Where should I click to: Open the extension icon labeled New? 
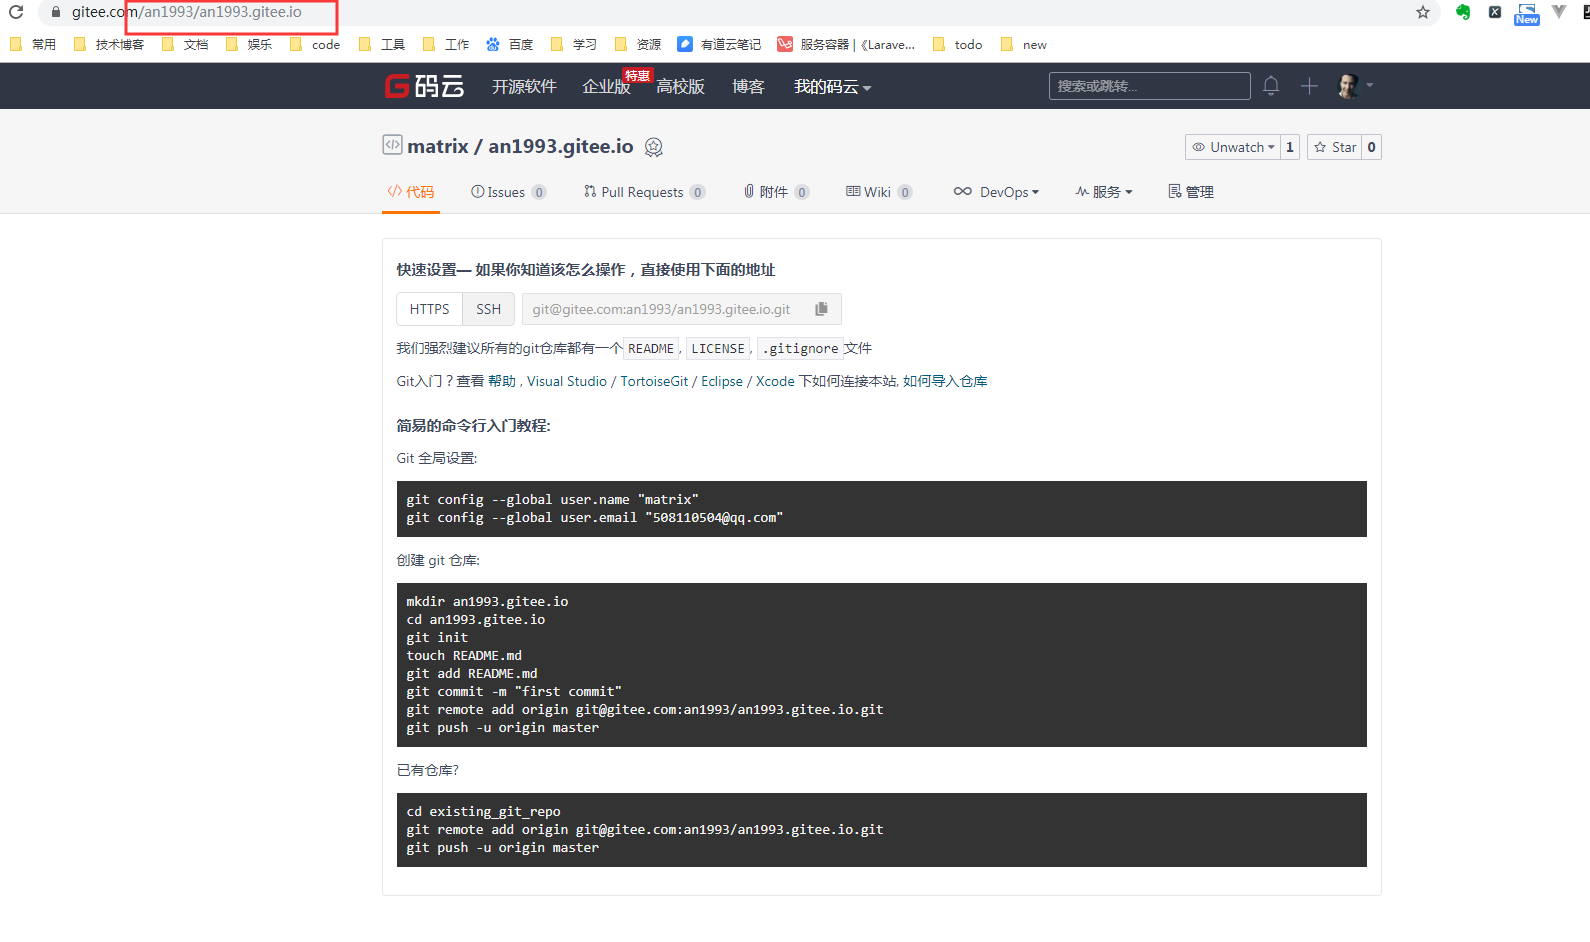1527,13
